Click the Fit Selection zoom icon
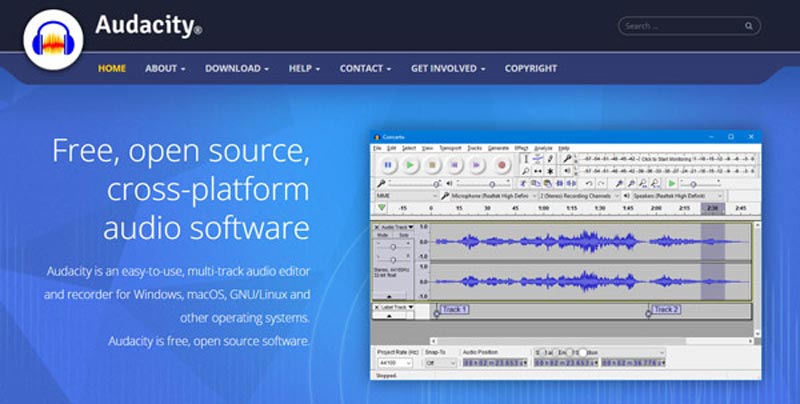The image size is (800, 404). [643, 184]
